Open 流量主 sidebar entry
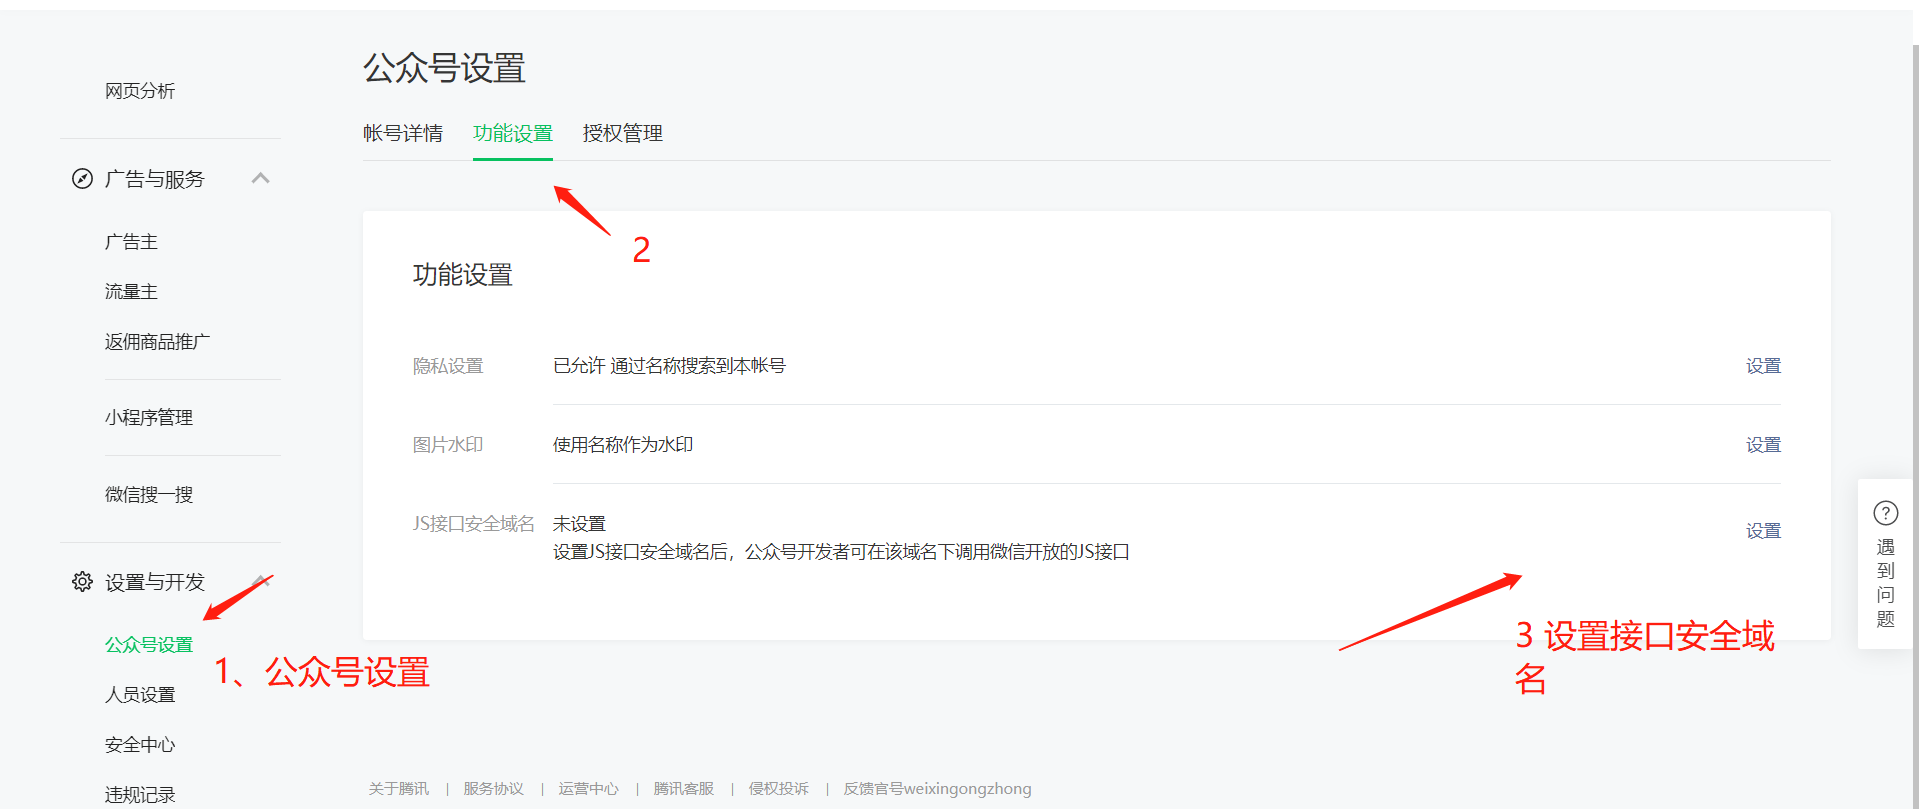The image size is (1919, 809). [131, 292]
